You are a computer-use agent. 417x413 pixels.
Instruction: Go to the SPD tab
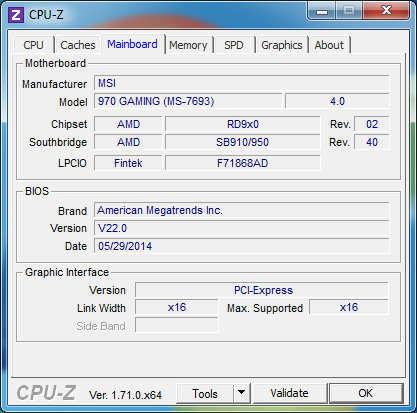[x=234, y=45]
